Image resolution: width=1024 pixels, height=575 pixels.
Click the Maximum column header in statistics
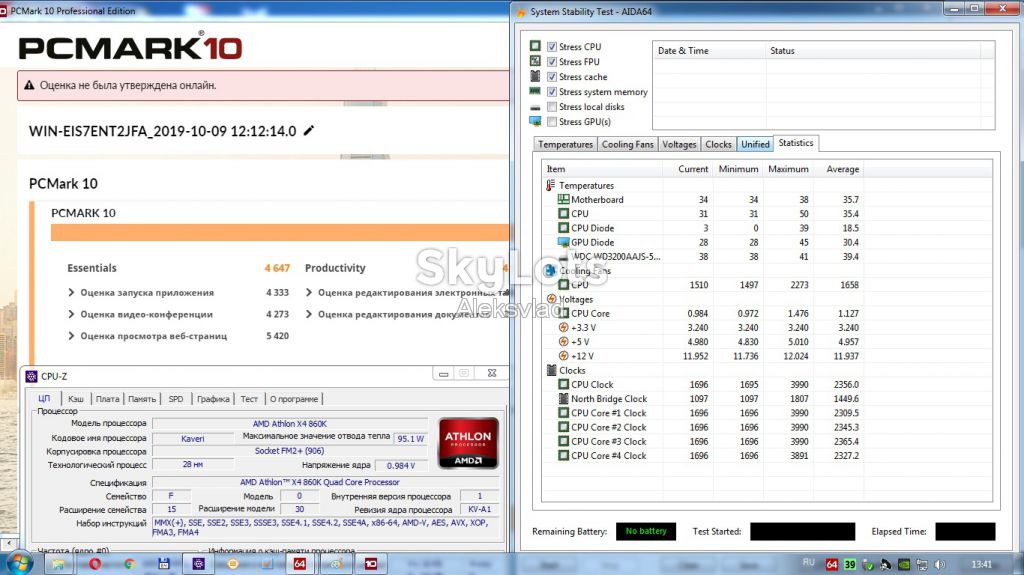pyautogui.click(x=788, y=169)
